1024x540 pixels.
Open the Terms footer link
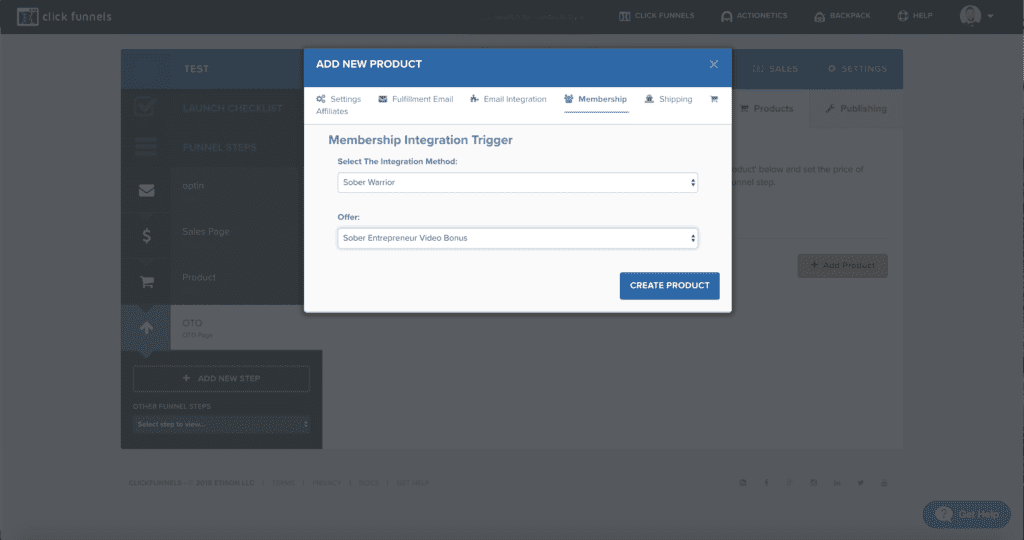(x=283, y=483)
